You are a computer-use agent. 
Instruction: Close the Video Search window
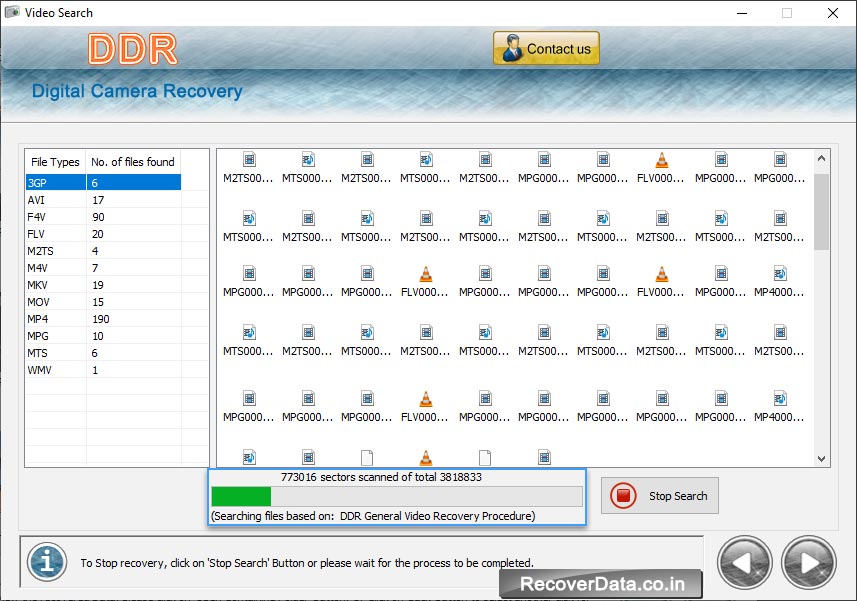(832, 13)
